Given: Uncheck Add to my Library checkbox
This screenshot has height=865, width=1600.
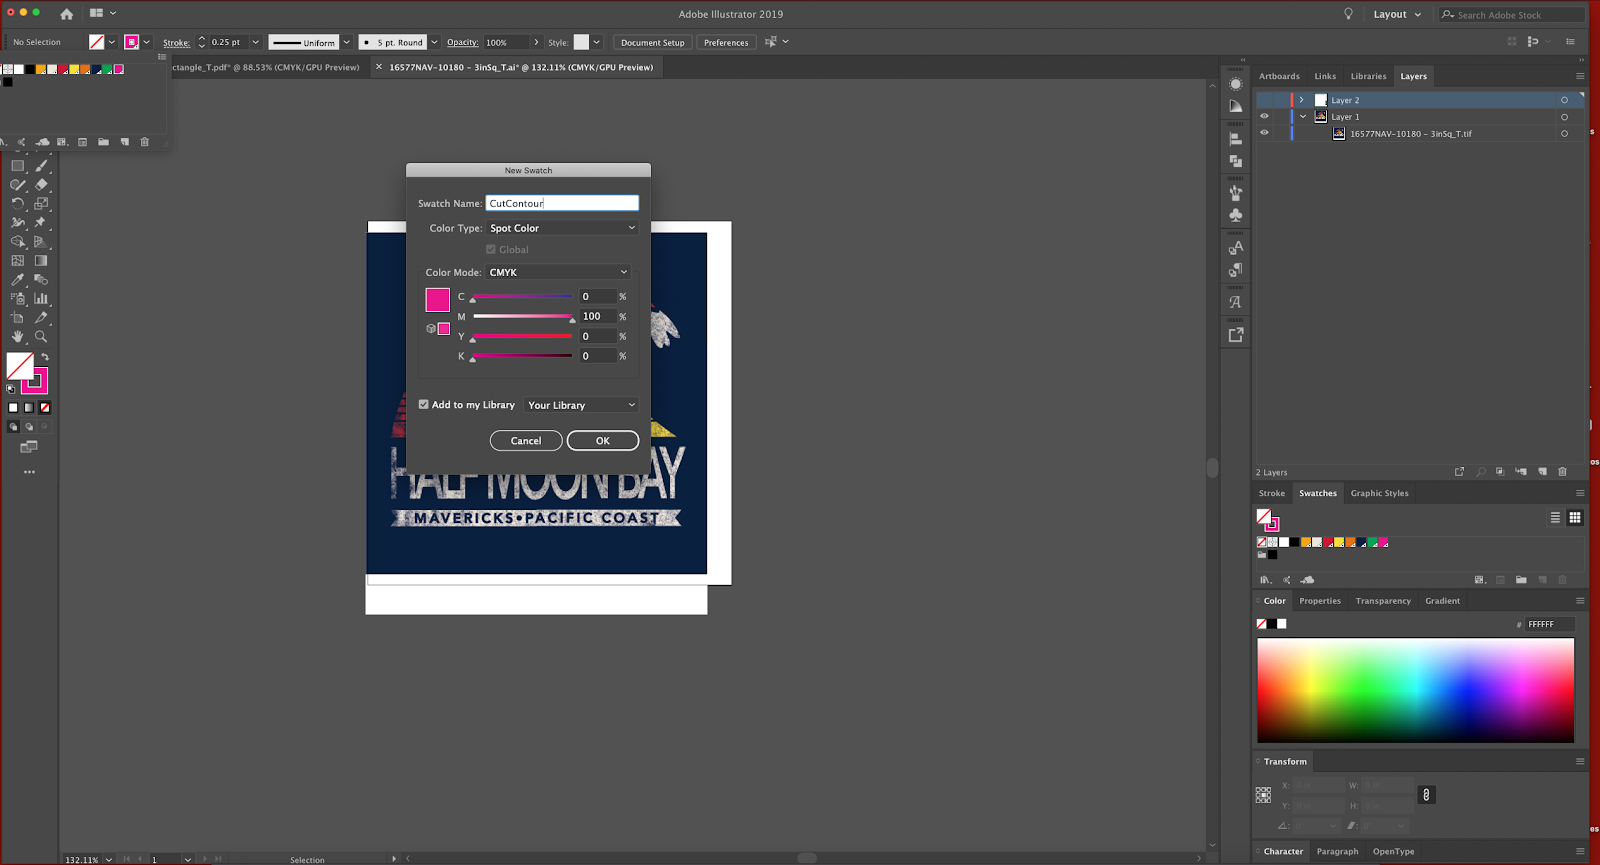Looking at the screenshot, I should (x=424, y=404).
